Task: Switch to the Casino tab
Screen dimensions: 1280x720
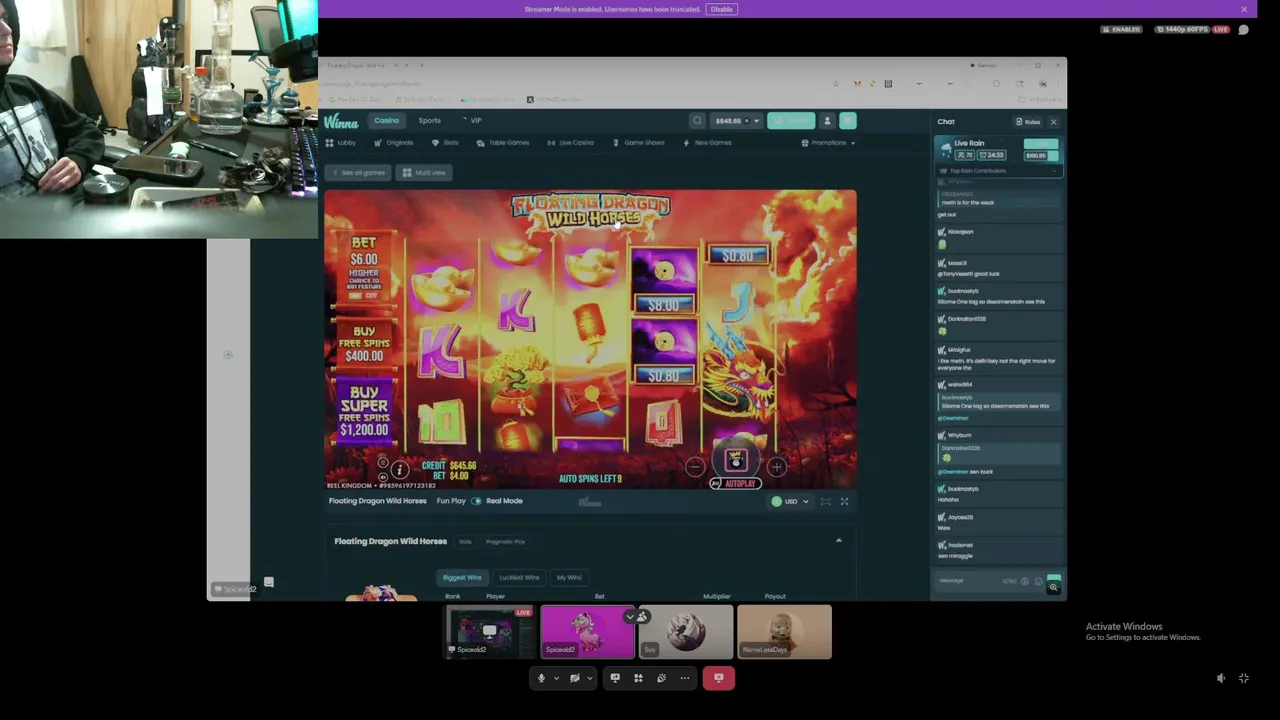Action: point(387,121)
